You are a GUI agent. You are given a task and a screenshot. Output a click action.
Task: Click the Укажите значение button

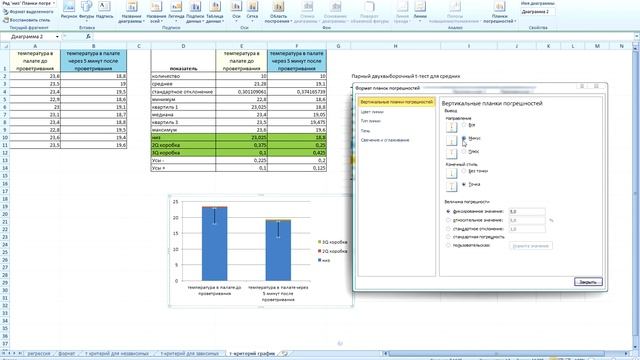[x=531, y=246]
